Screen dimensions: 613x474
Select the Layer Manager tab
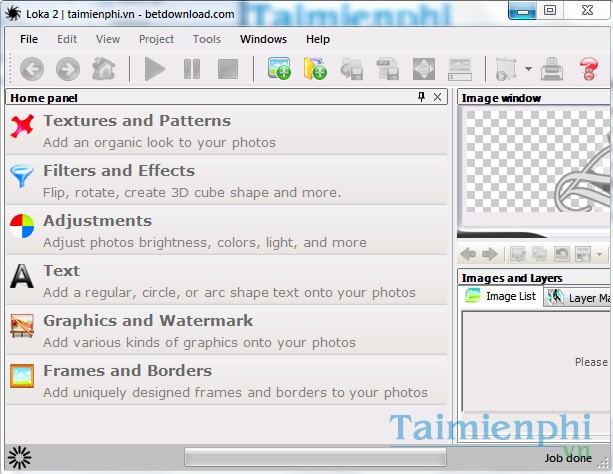pyautogui.click(x=580, y=297)
